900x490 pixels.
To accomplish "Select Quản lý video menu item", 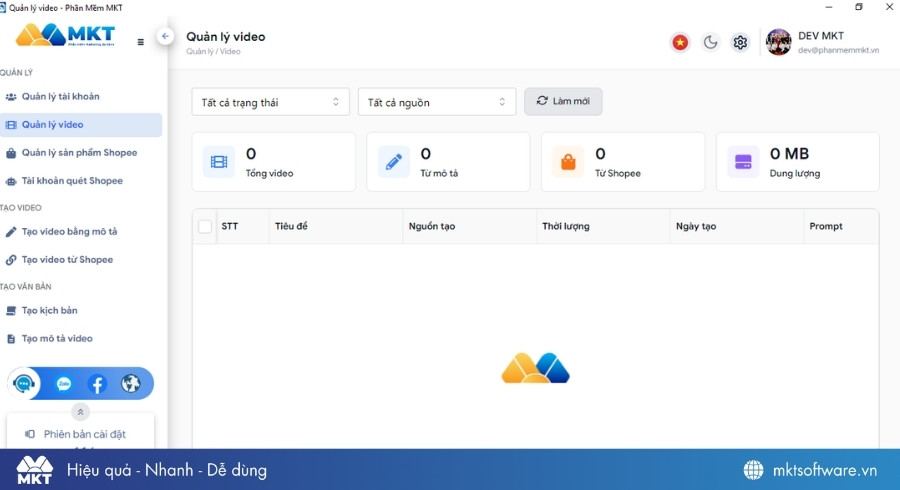I will tap(81, 125).
